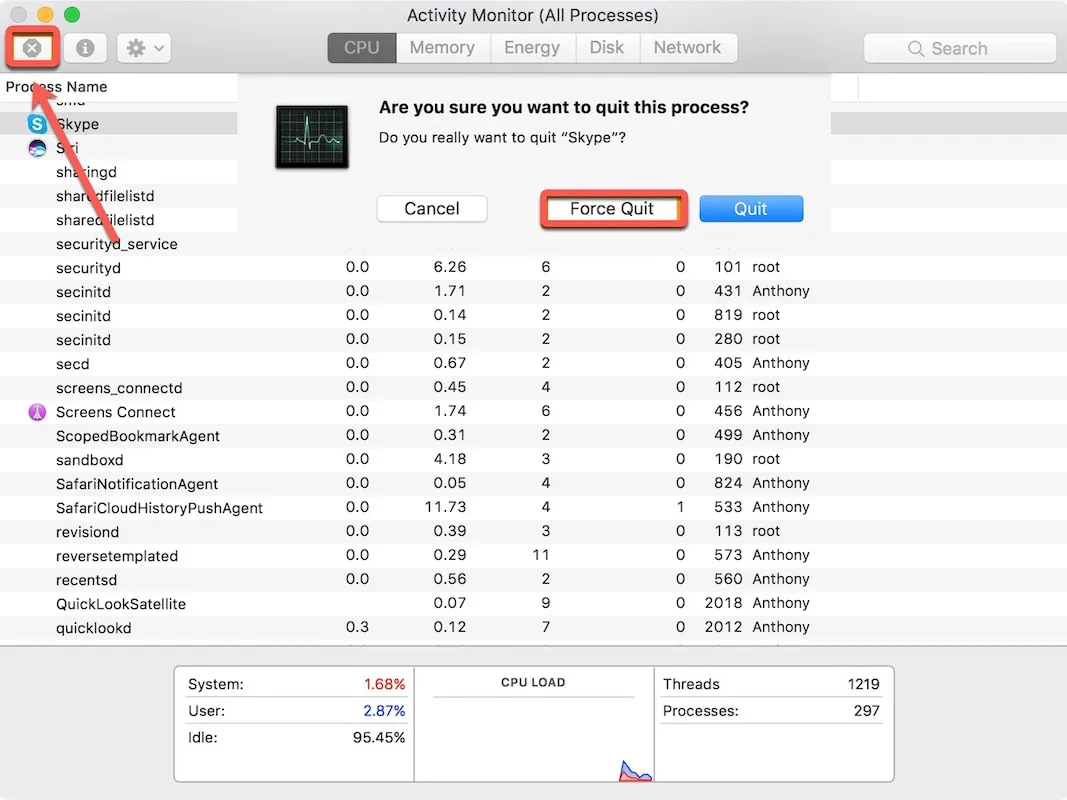Screen dimensions: 1067x800
Task: Switch to the Memory tab
Action: coord(442,47)
